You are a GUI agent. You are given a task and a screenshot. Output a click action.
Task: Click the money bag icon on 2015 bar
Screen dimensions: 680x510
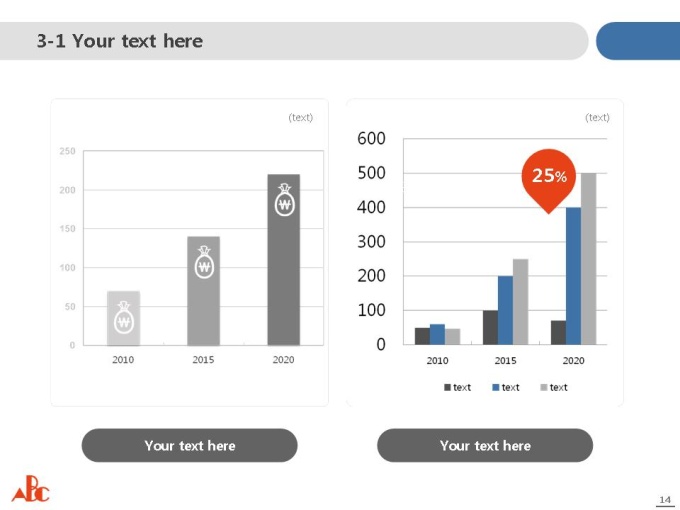[204, 262]
